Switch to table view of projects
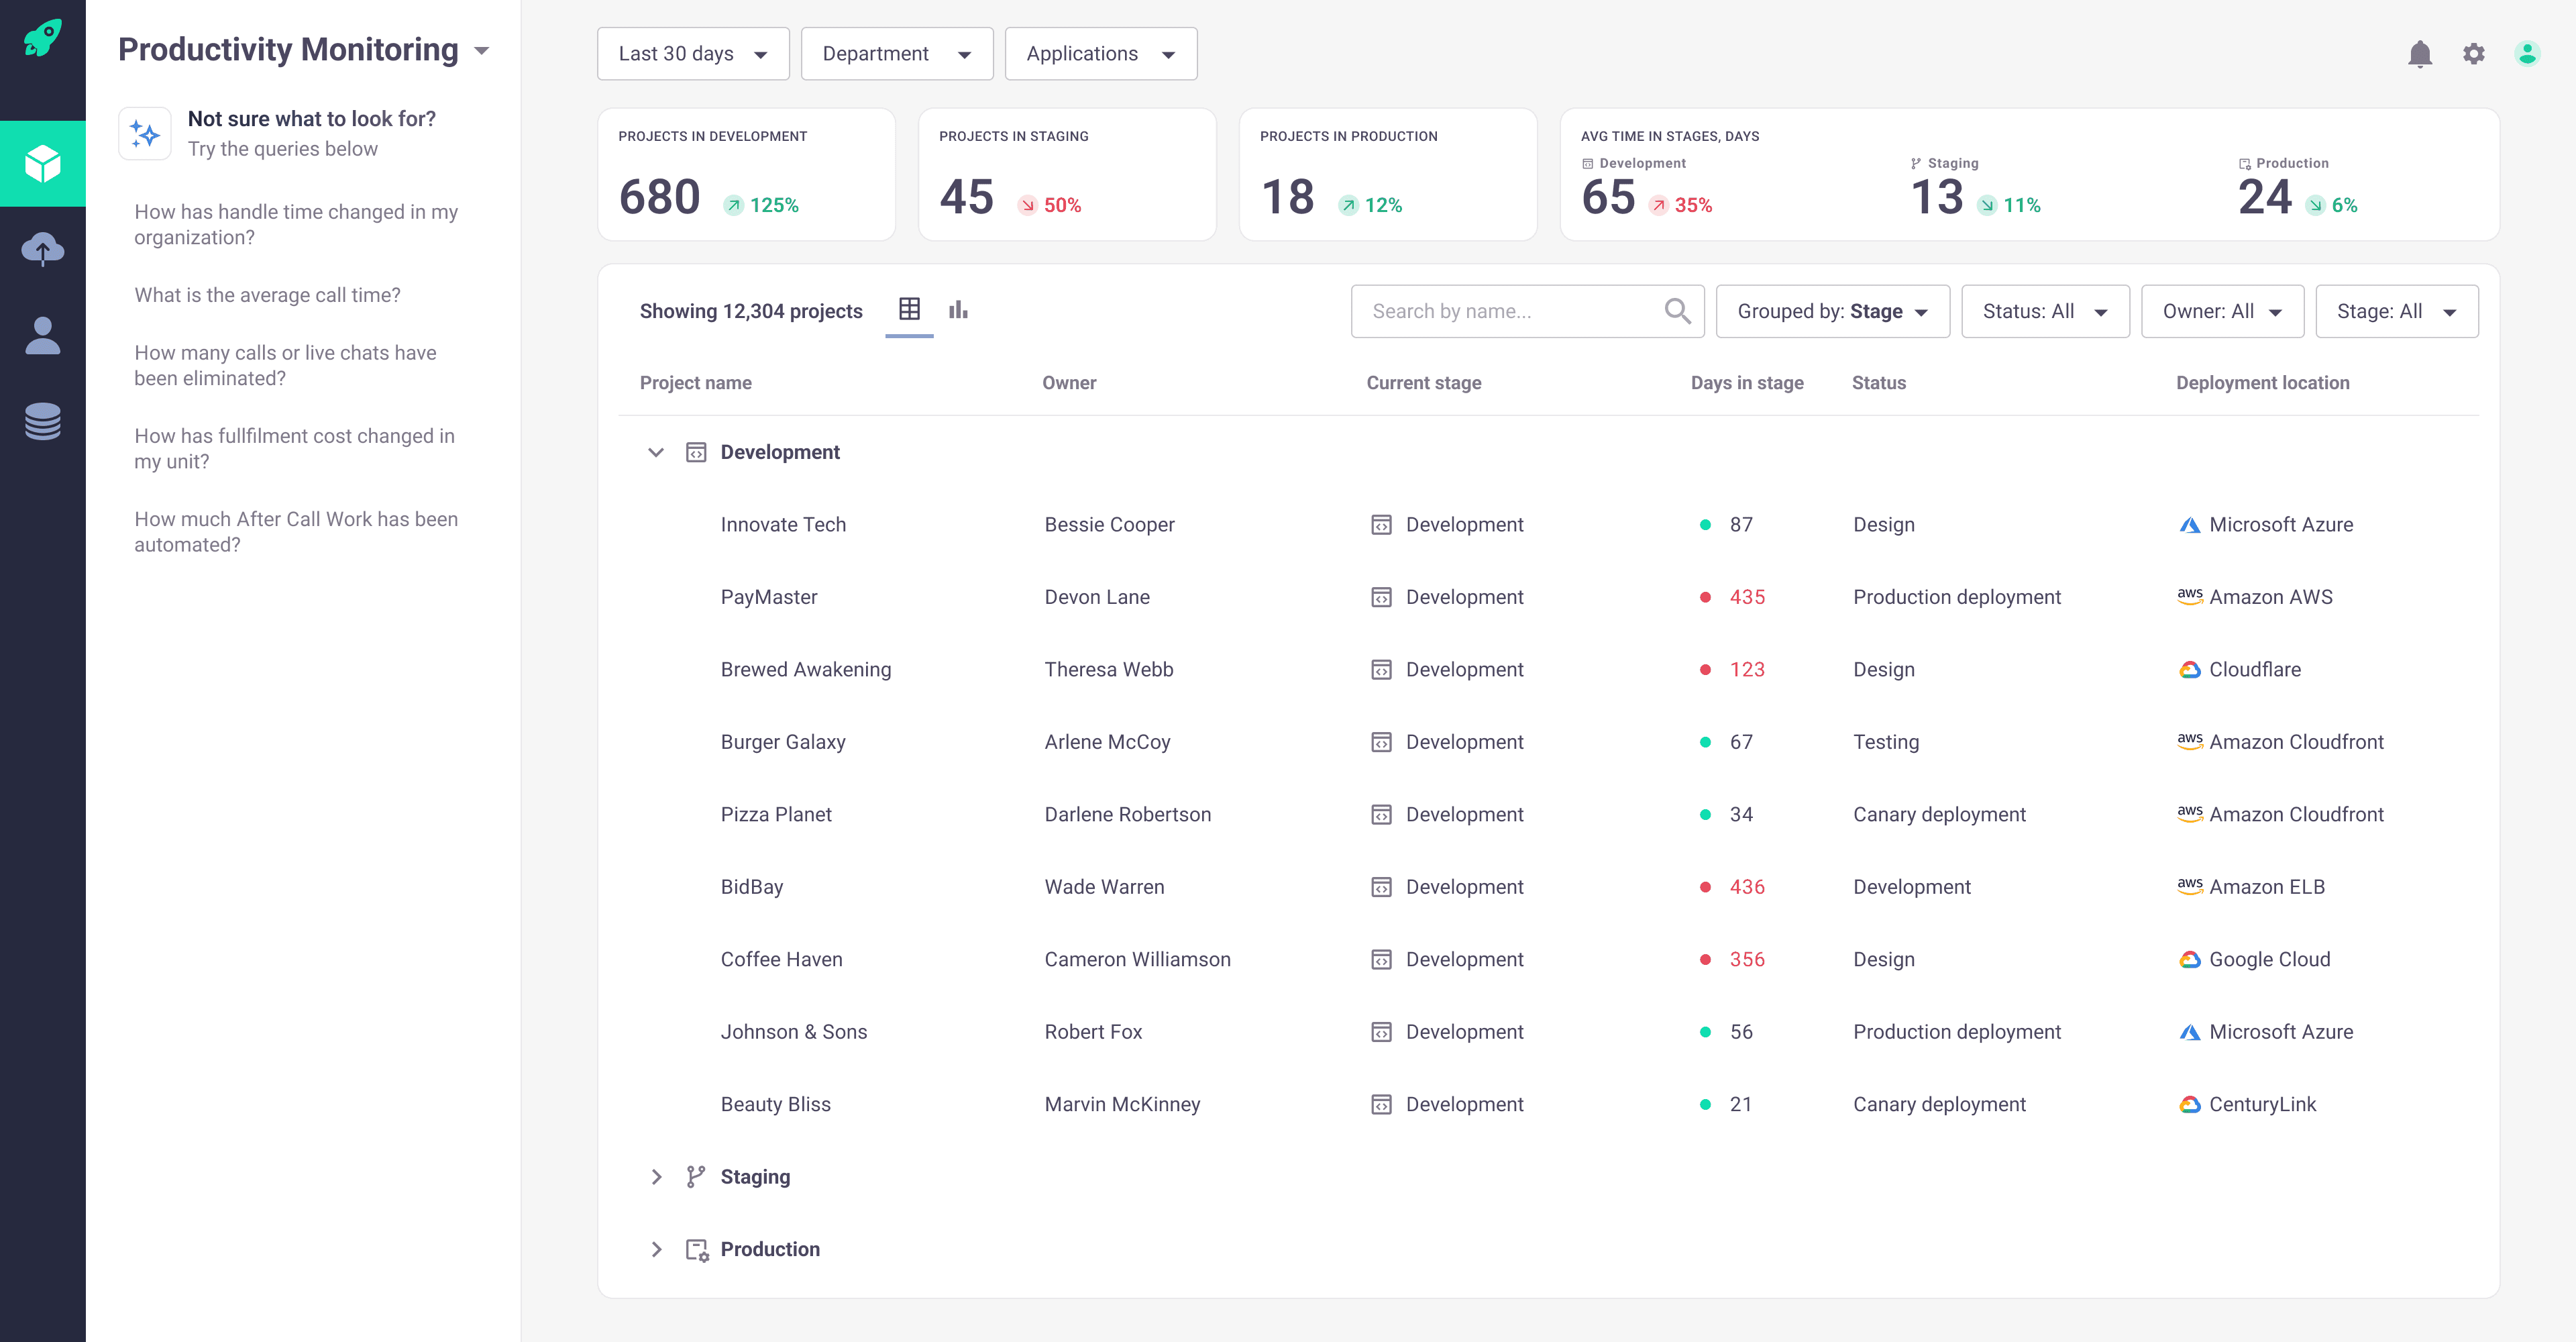 [x=909, y=310]
